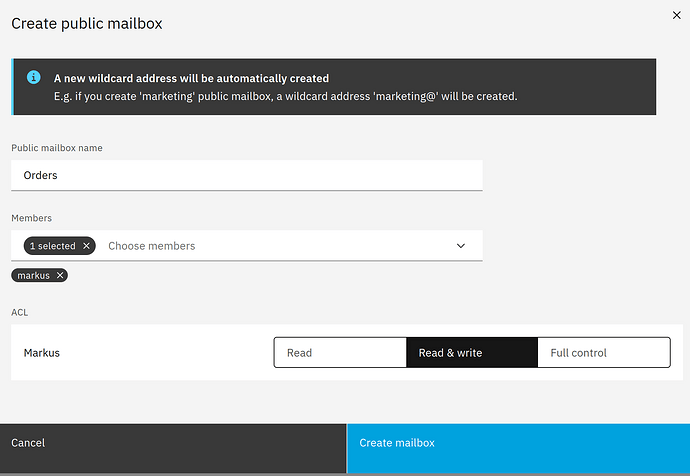Expand the Members dropdown chevron
This screenshot has height=476, width=690.
461,245
